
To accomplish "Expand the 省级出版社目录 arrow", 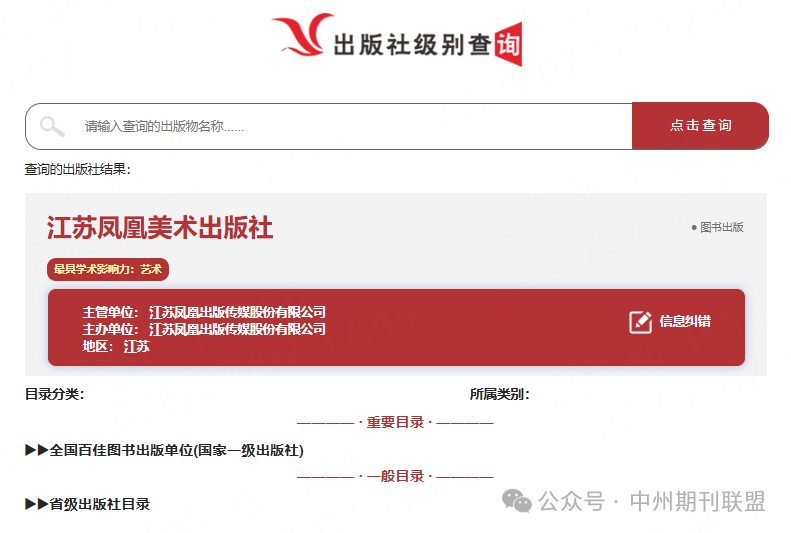I will tap(36, 504).
